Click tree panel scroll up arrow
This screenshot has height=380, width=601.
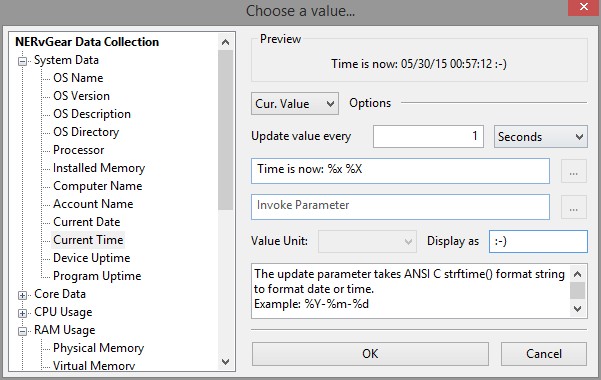point(226,42)
